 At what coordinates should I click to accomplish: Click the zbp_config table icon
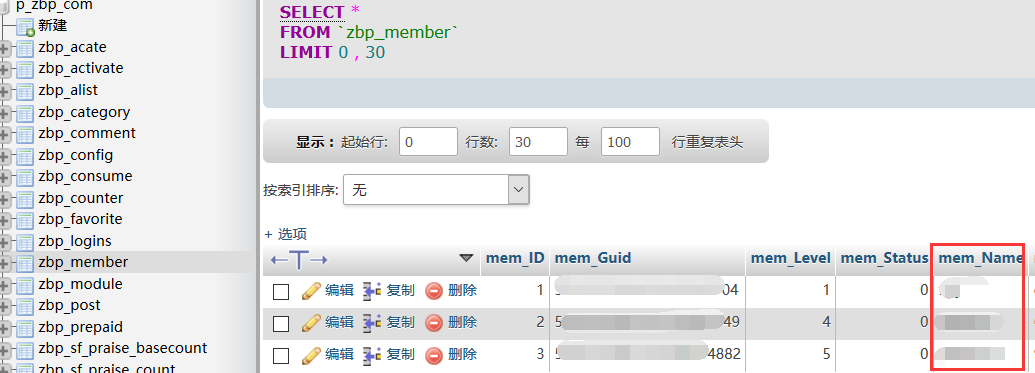(x=24, y=156)
